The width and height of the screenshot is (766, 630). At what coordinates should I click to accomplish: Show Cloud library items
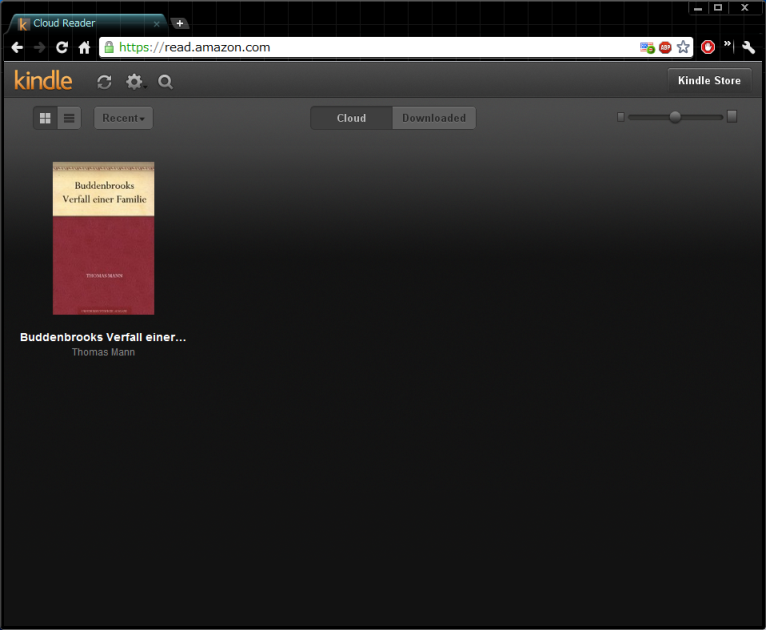point(351,118)
